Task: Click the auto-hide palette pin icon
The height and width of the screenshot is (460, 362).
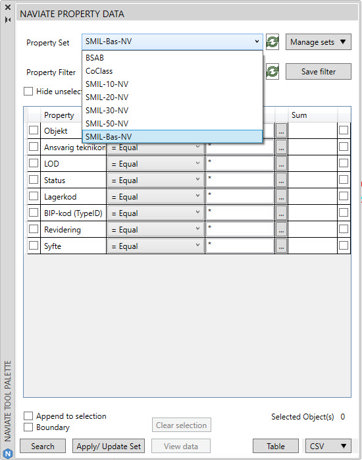Action: [8, 20]
